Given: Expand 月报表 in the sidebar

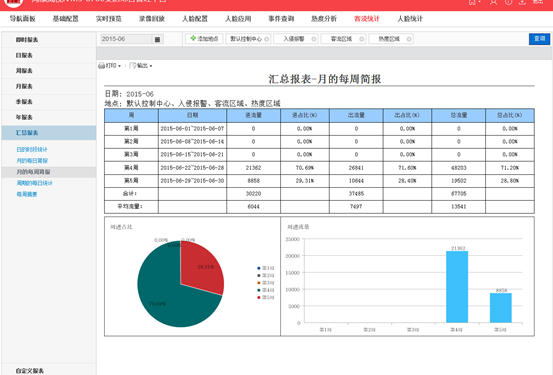Looking at the screenshot, I should click(49, 86).
